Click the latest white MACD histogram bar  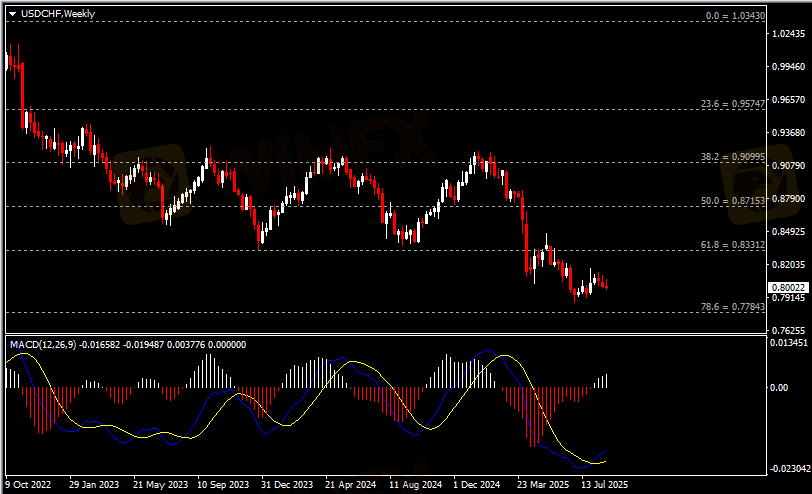(606, 381)
